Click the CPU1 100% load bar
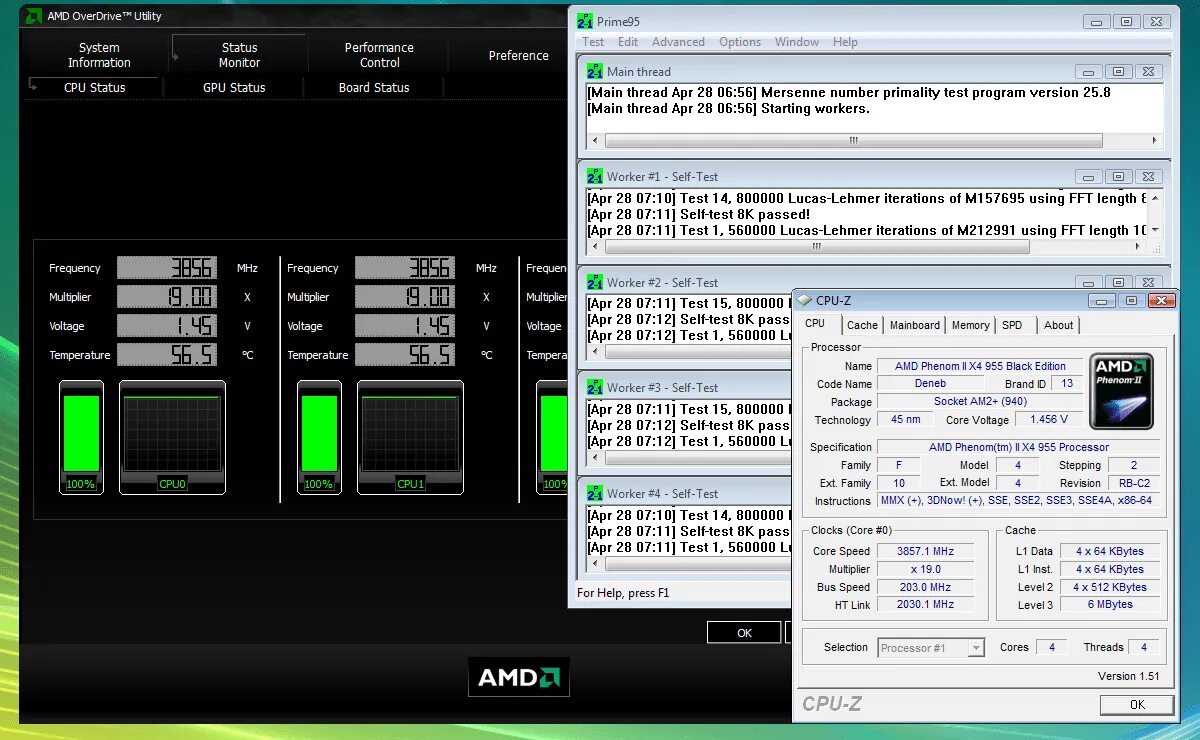The width and height of the screenshot is (1200, 740). click(319, 436)
